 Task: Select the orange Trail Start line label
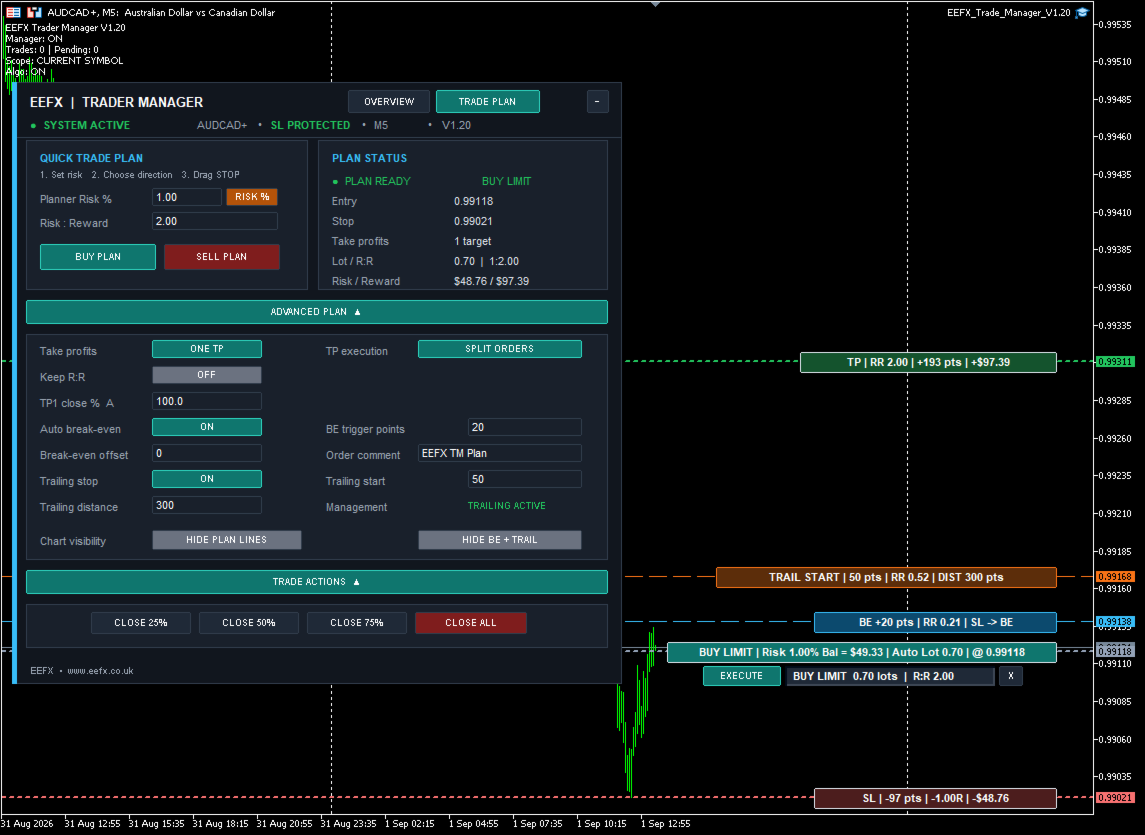tap(886, 577)
